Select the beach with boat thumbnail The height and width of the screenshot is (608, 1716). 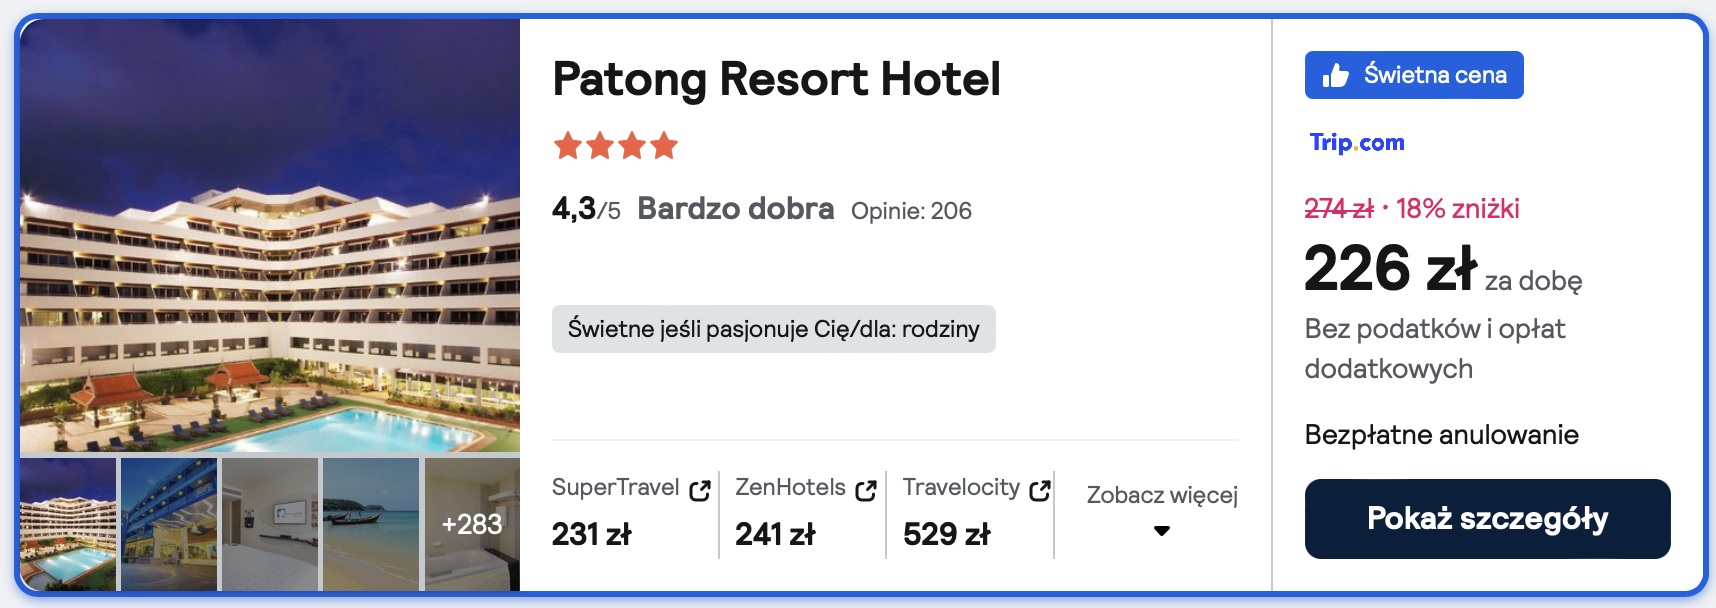click(x=371, y=524)
